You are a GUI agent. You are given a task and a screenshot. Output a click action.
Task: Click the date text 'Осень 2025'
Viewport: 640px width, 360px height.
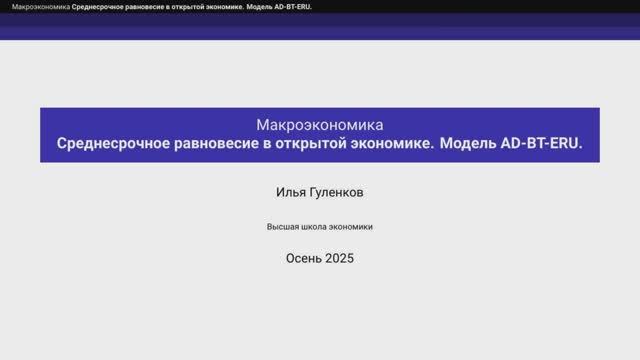click(x=320, y=258)
